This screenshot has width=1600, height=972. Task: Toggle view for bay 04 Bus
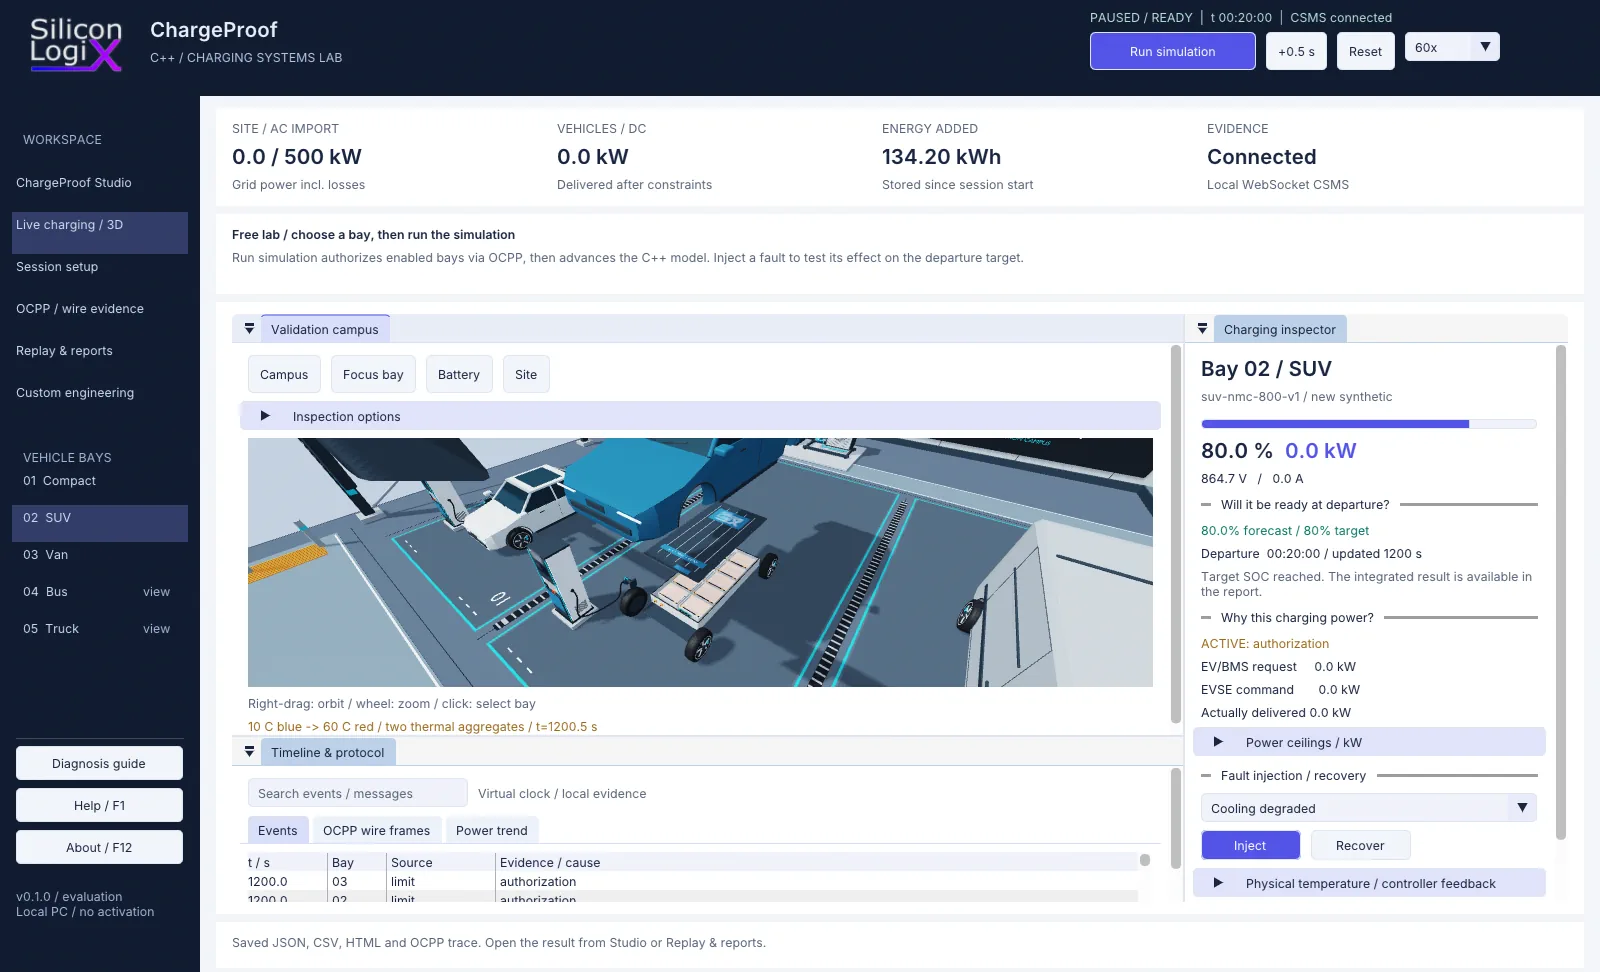click(156, 592)
